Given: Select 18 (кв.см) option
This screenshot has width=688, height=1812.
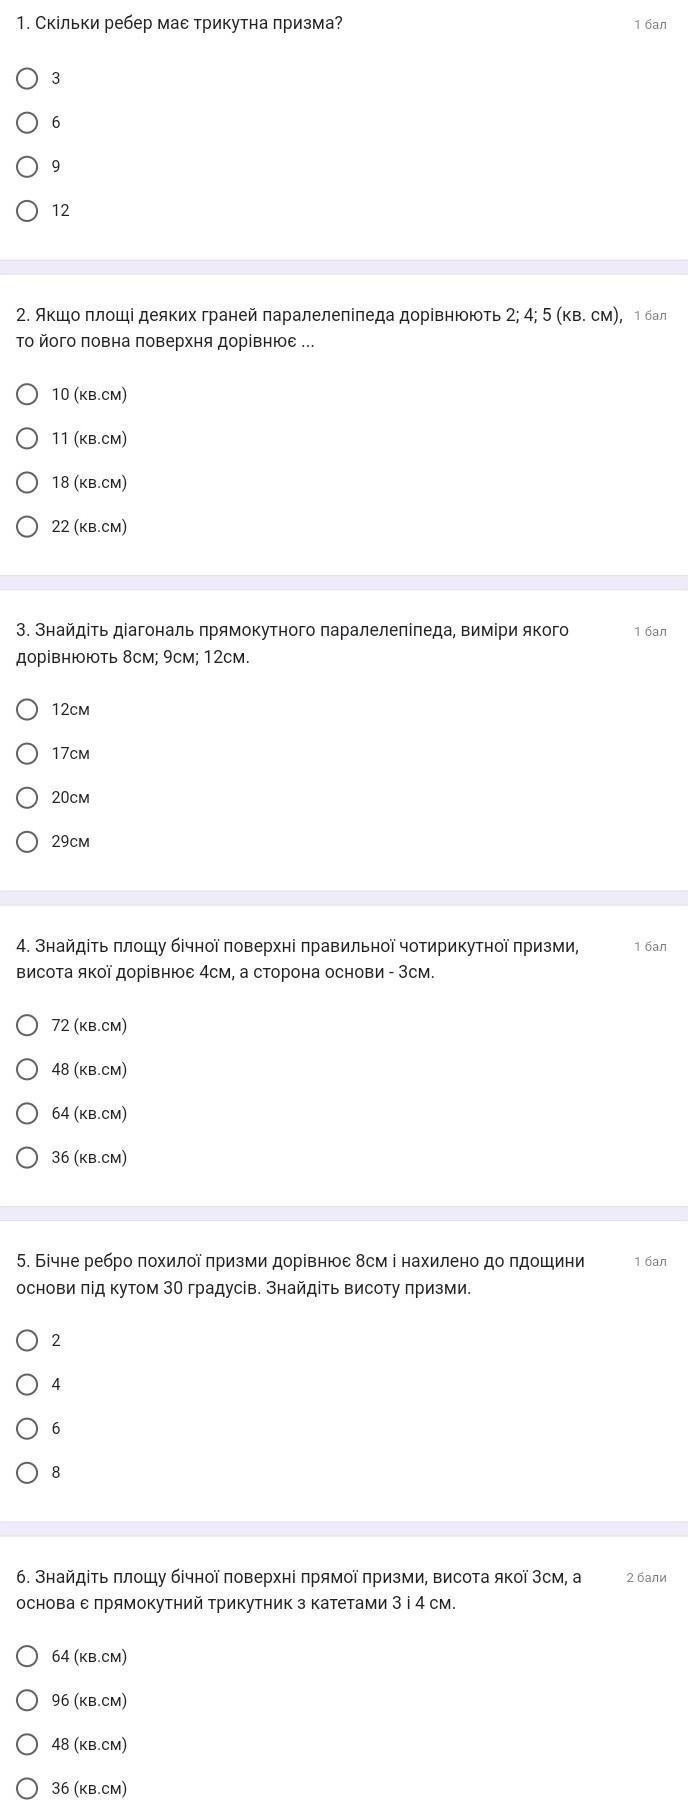Looking at the screenshot, I should click(28, 482).
